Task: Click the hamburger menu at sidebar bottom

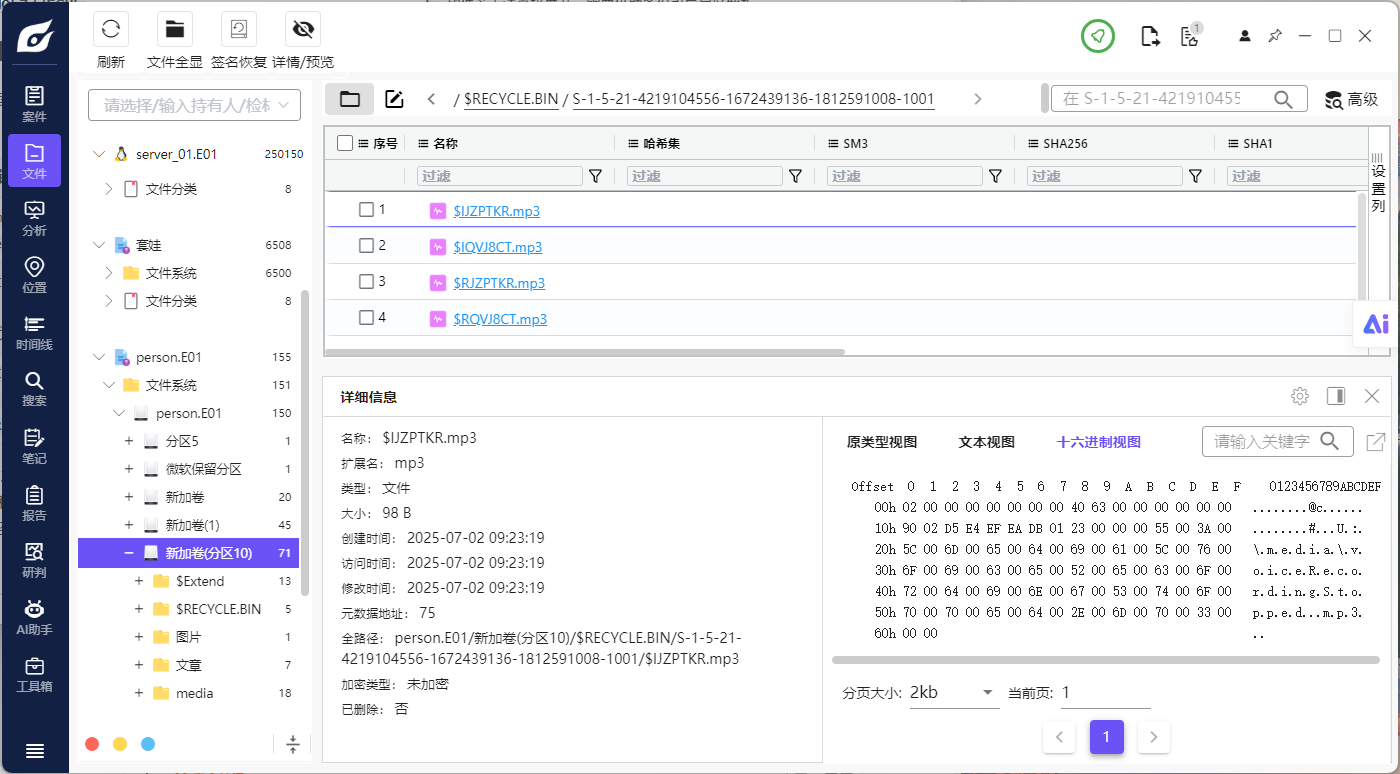Action: coord(34,751)
